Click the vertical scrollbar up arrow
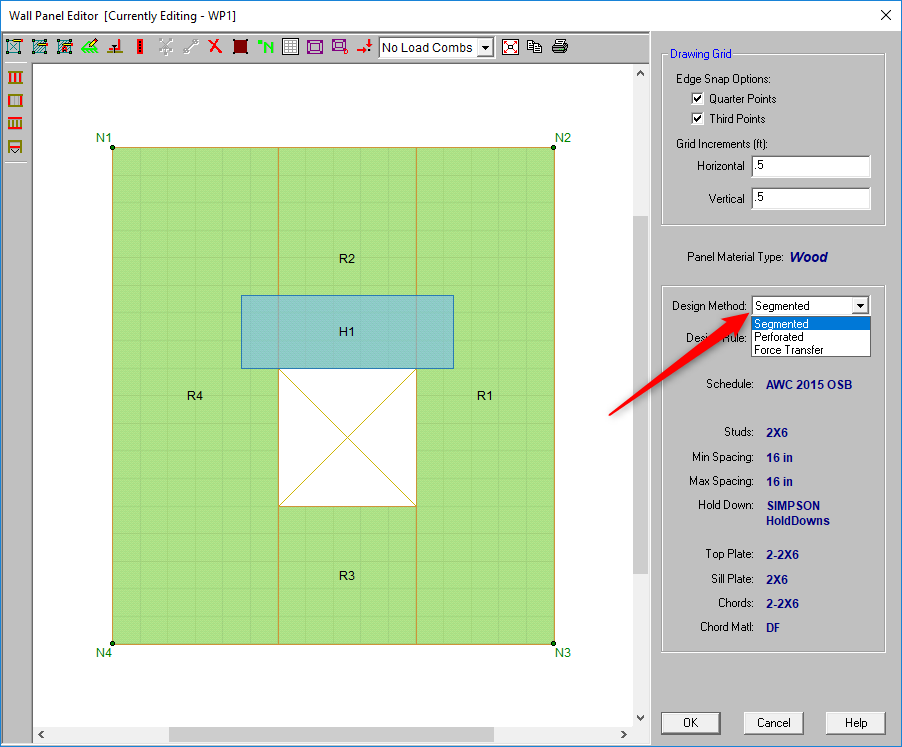Image resolution: width=902 pixels, height=747 pixels. coord(640,73)
